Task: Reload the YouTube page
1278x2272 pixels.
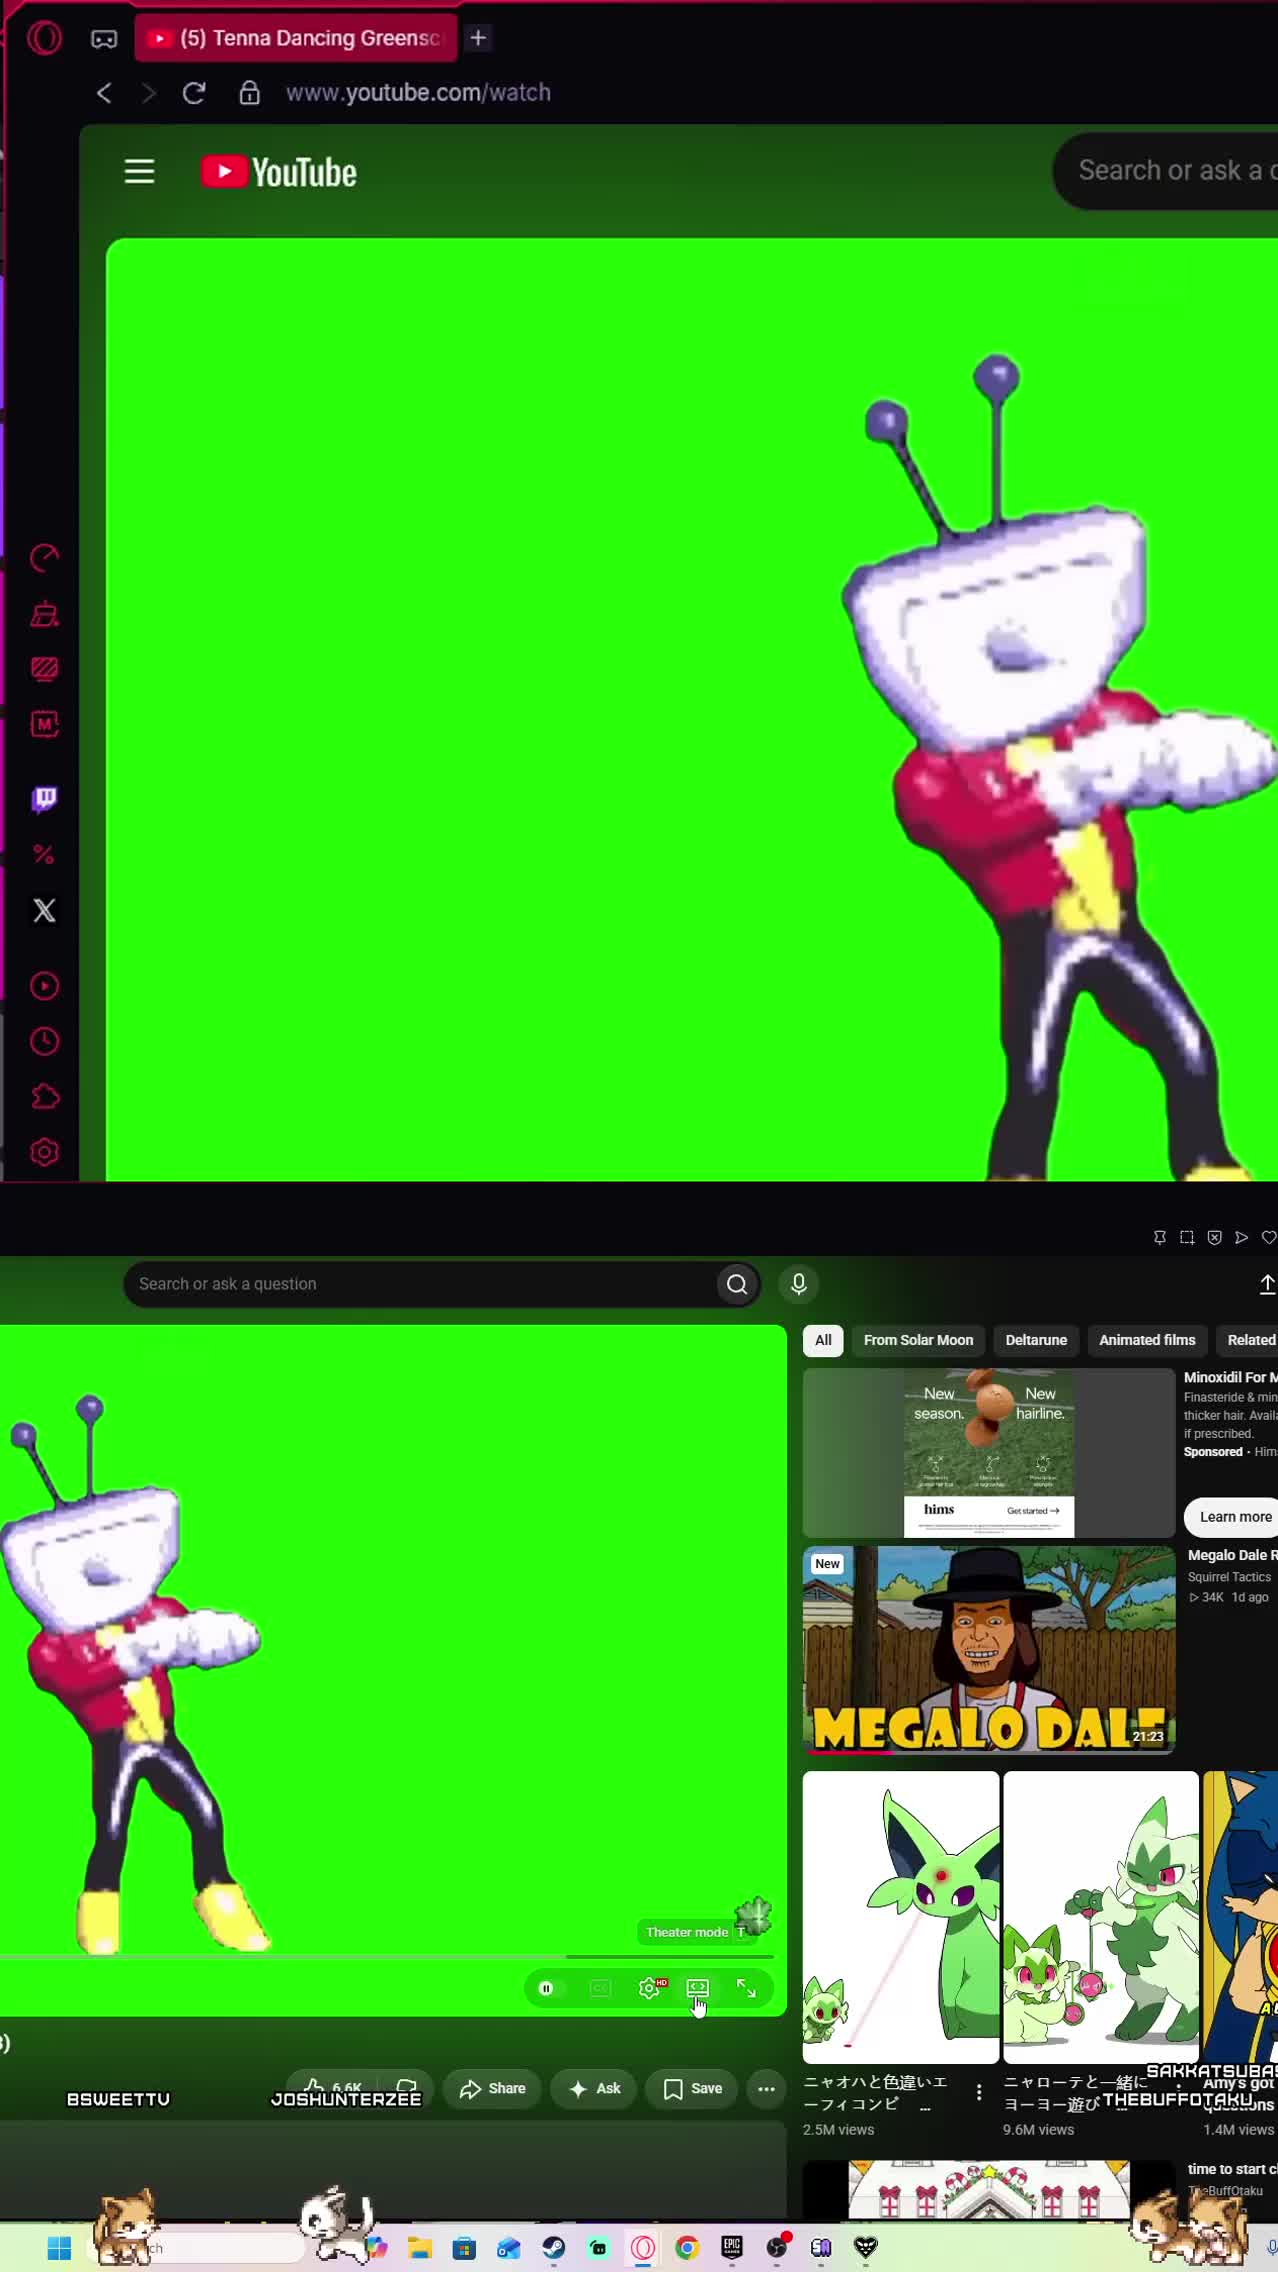Action: pos(194,93)
